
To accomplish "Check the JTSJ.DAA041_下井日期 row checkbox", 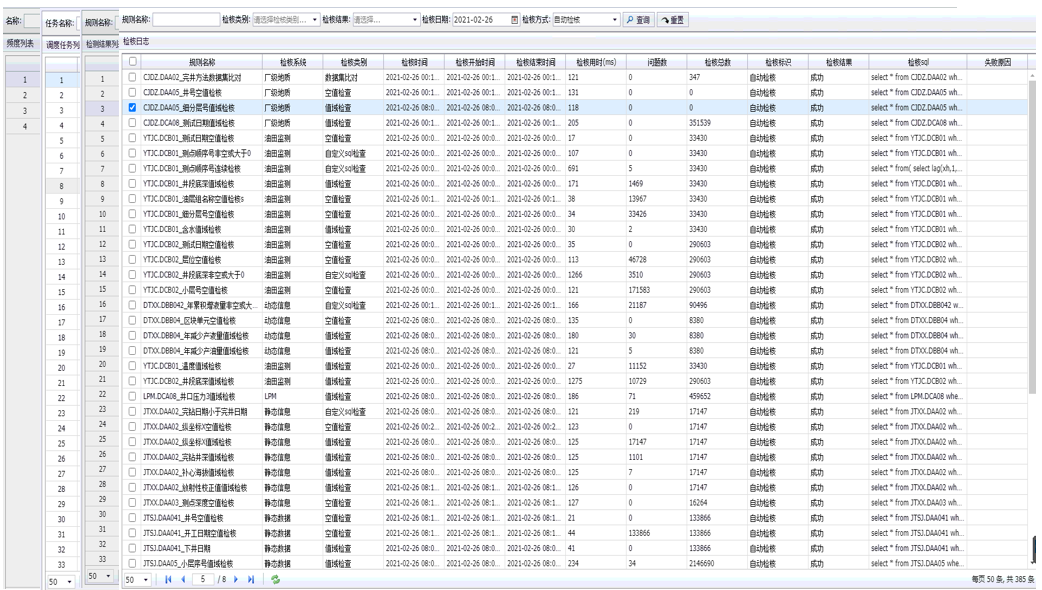I will point(132,548).
